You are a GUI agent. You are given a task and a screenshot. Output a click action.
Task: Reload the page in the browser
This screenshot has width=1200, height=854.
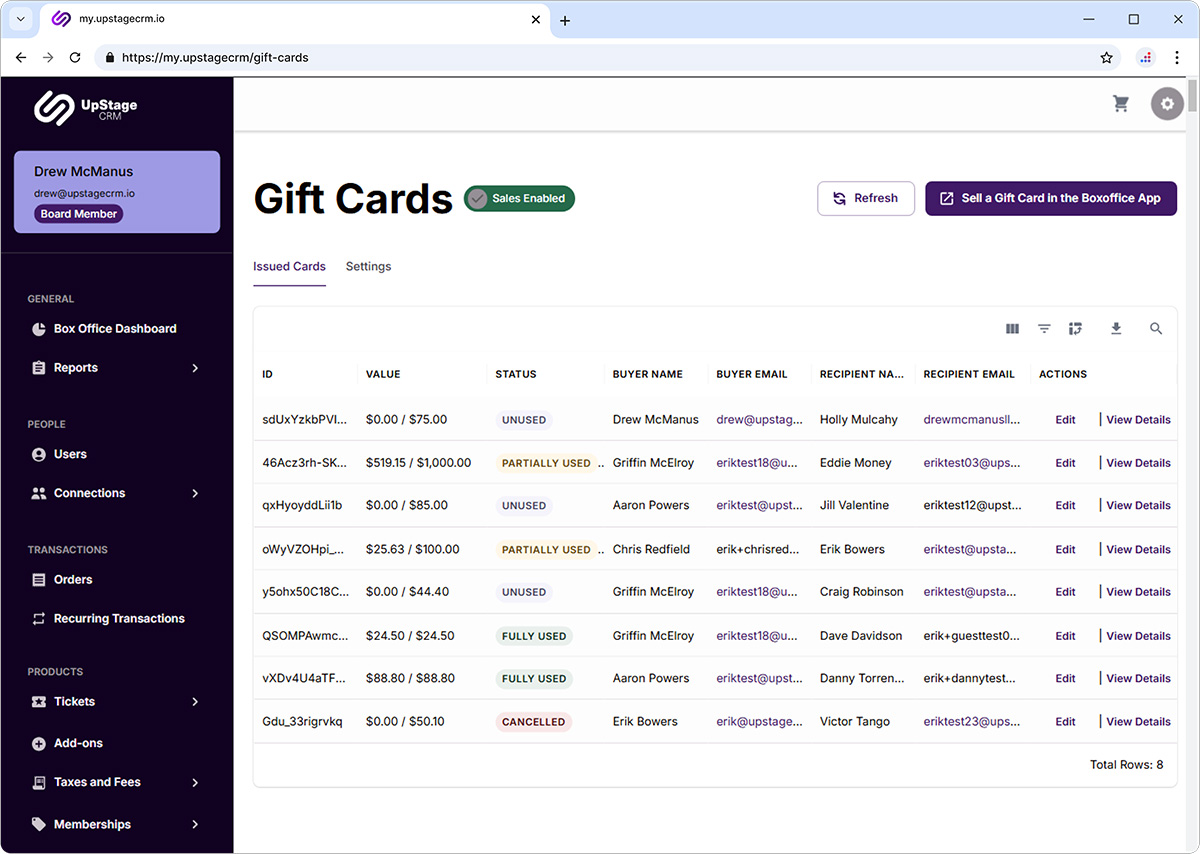(75, 58)
